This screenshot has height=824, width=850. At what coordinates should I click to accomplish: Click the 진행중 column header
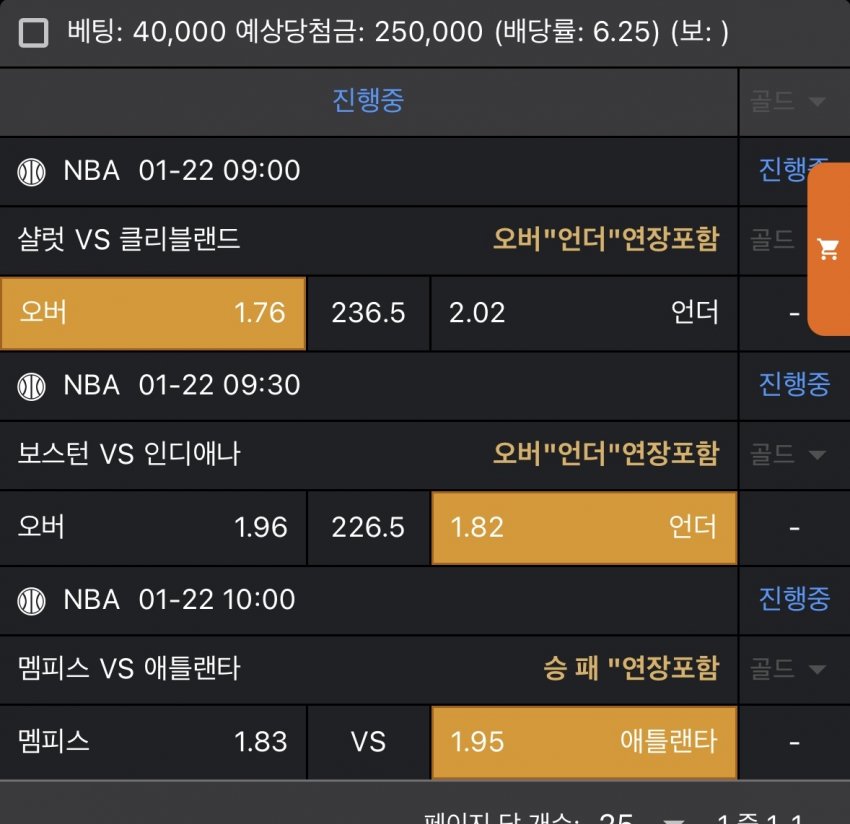click(x=368, y=101)
